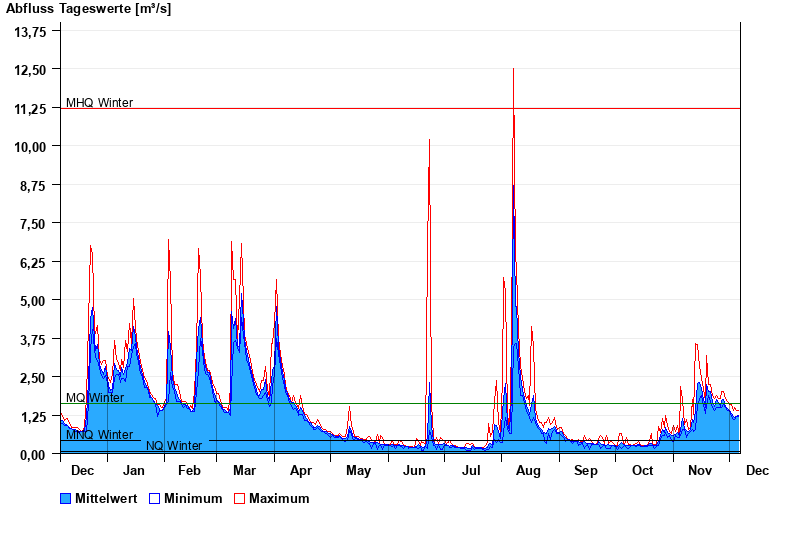800x550 pixels.
Task: Click the MHQ Winter reference line label
Action: (x=99, y=102)
